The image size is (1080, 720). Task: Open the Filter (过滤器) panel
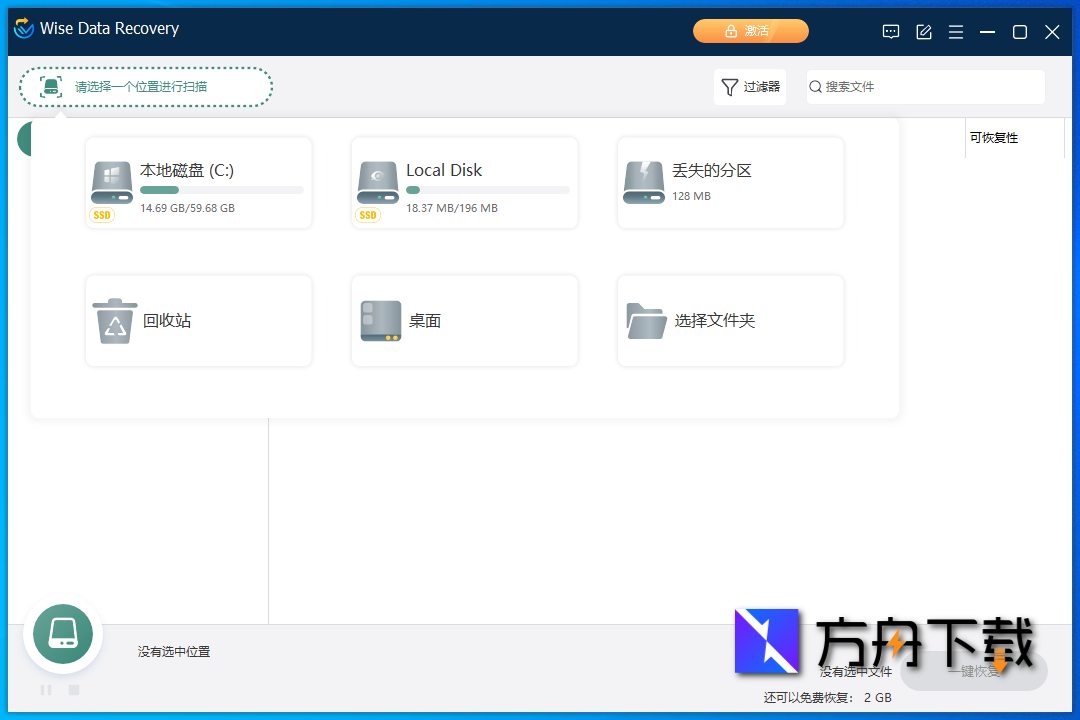point(749,87)
